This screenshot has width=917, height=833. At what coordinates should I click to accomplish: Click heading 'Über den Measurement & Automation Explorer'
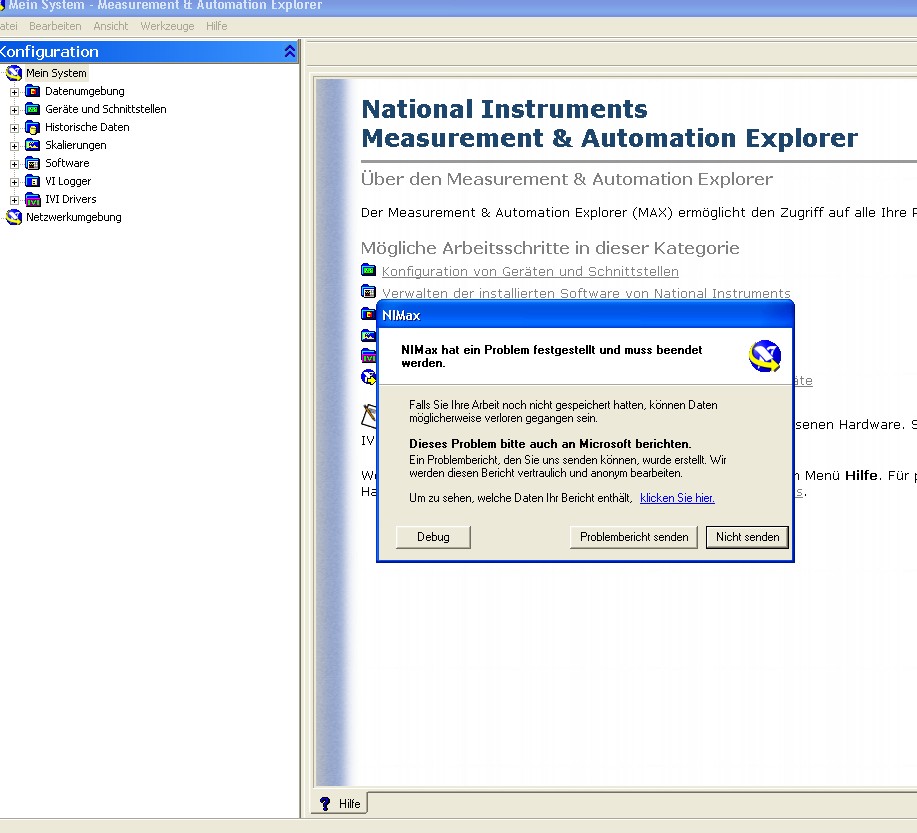(567, 179)
